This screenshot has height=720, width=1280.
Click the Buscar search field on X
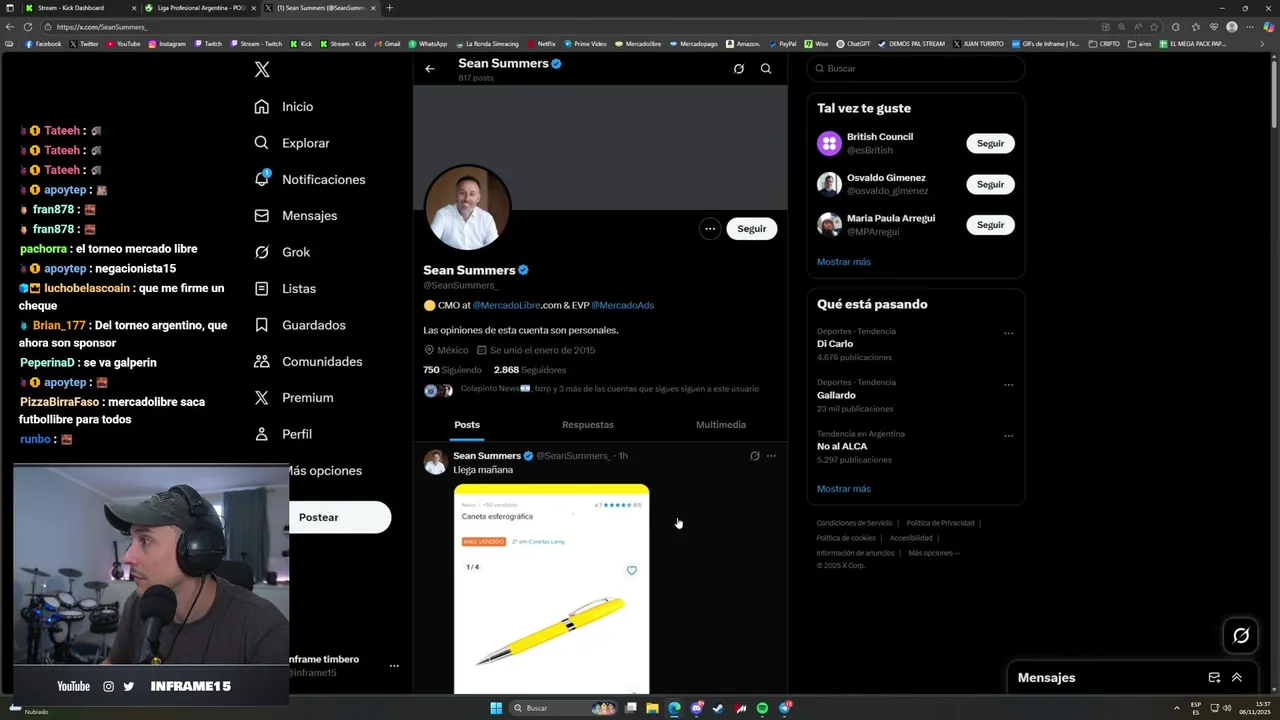pos(916,69)
